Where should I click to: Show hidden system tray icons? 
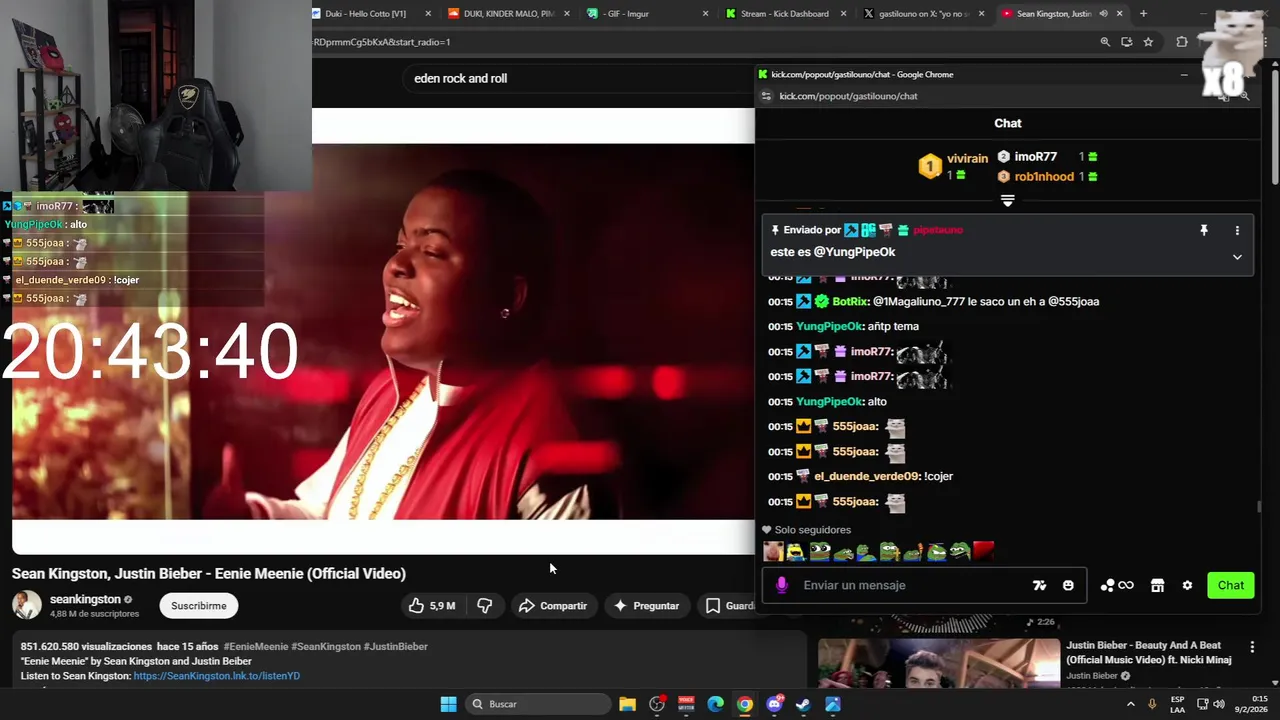tap(1131, 704)
